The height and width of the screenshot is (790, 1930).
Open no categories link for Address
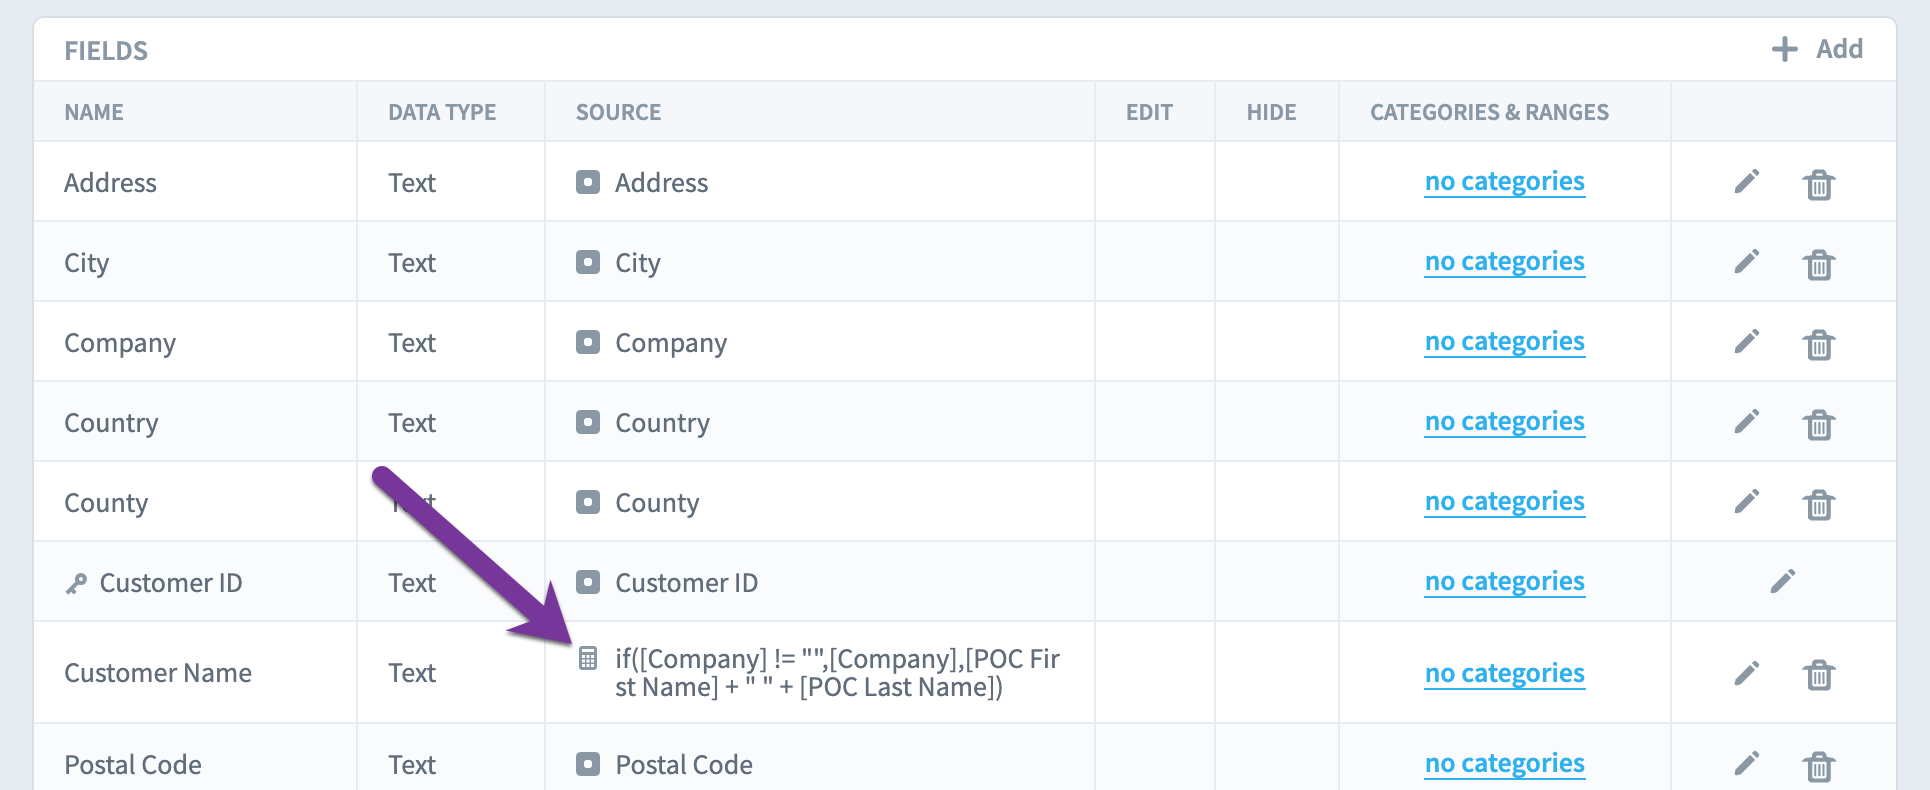(x=1505, y=181)
